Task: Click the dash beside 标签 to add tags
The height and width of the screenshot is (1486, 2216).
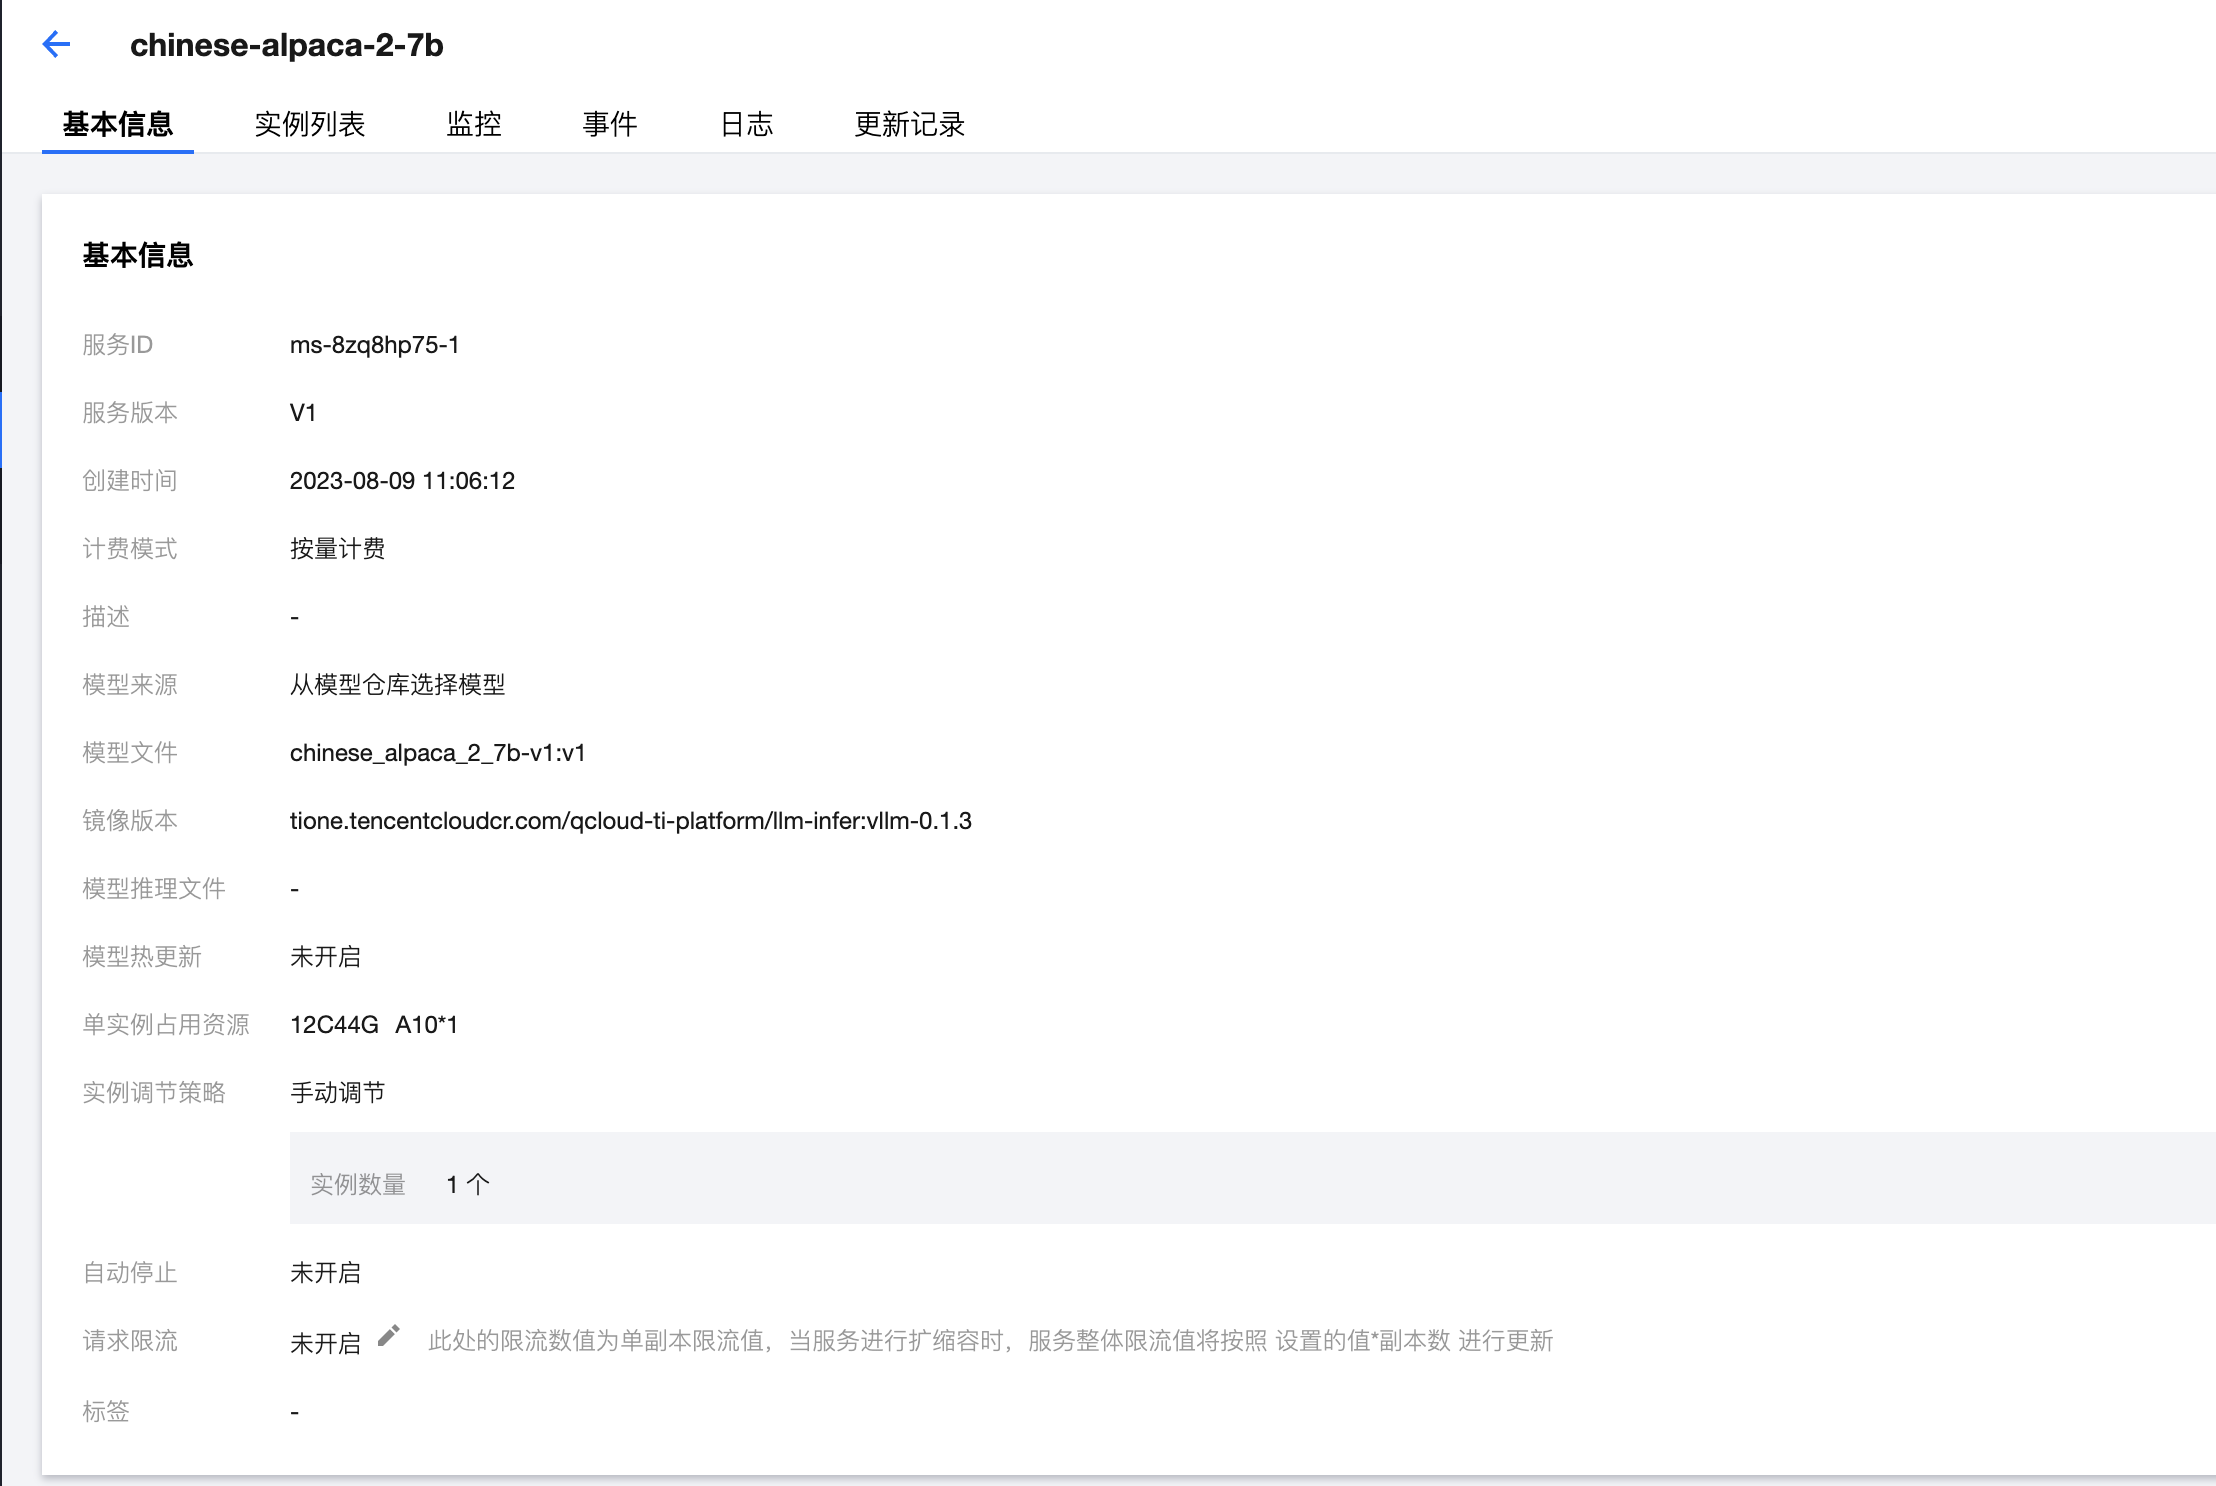Action: click(x=294, y=1411)
